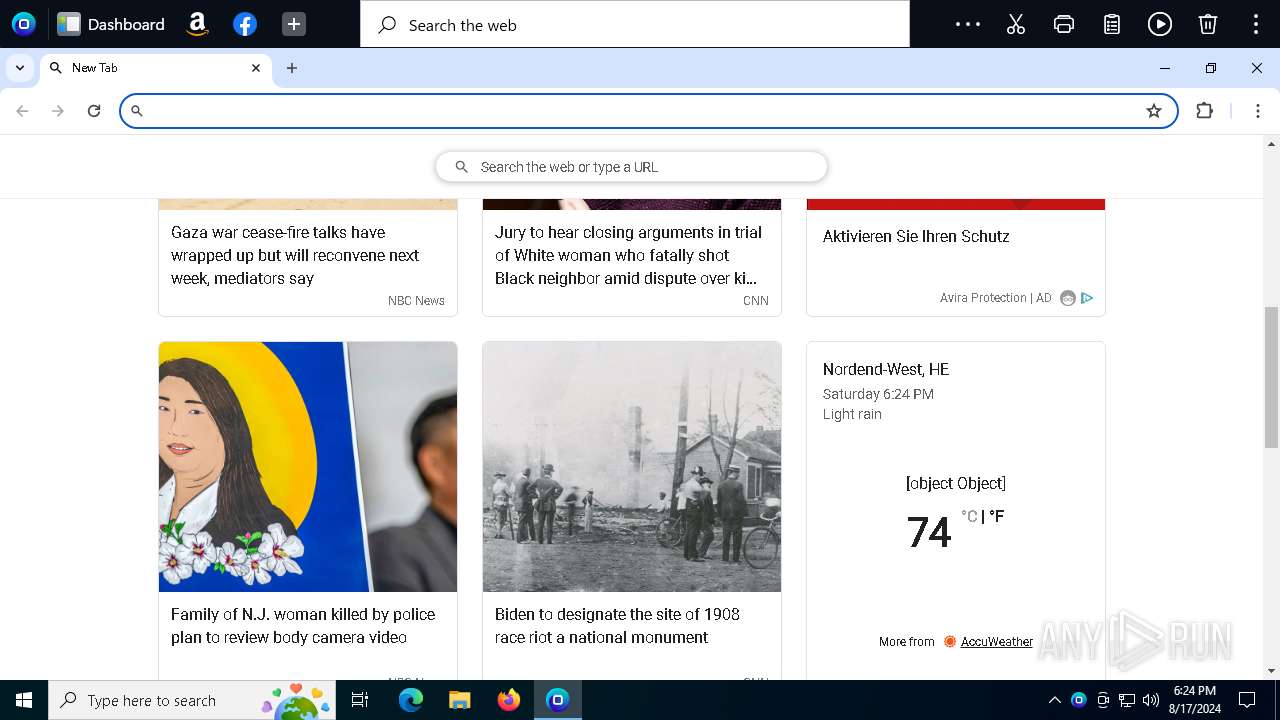Image resolution: width=1280 pixels, height=720 pixels.
Task: Show hidden system tray icons
Action: click(x=1054, y=700)
